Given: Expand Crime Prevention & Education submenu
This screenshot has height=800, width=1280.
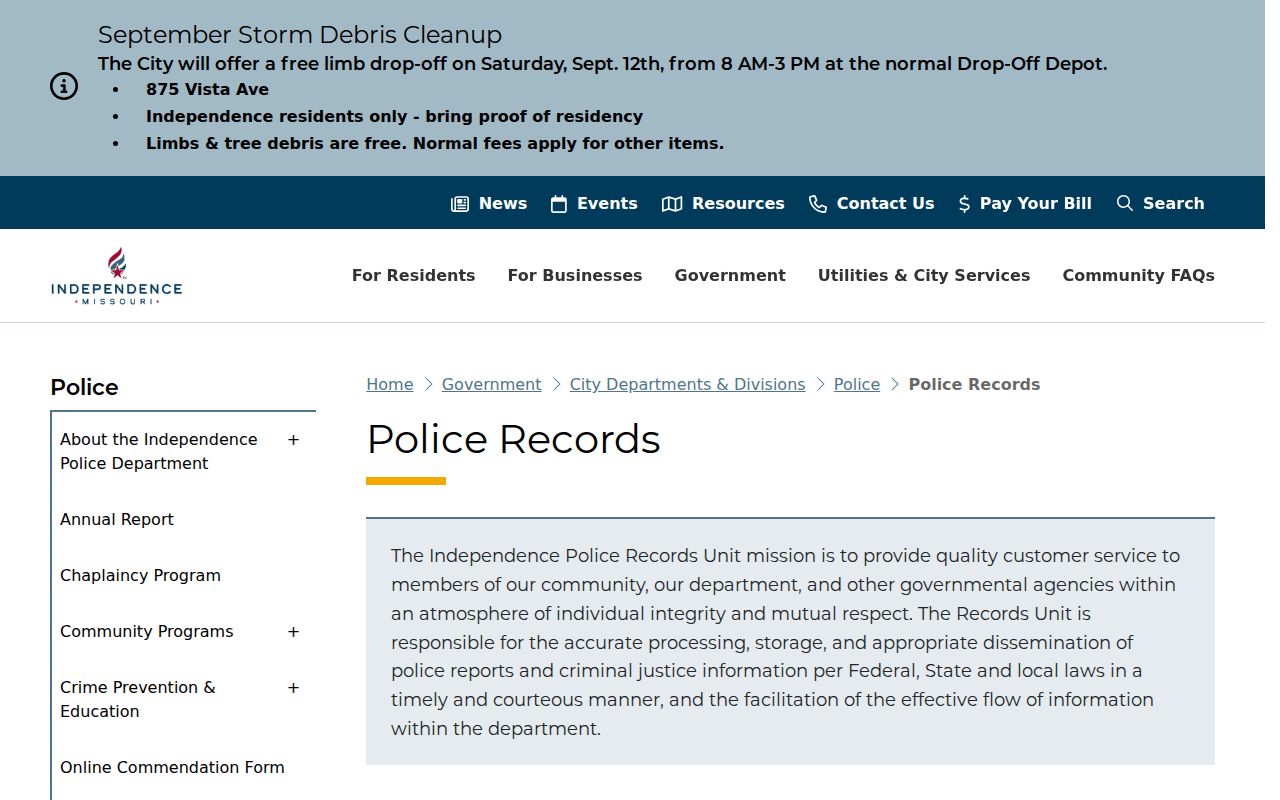Looking at the screenshot, I should tap(293, 688).
